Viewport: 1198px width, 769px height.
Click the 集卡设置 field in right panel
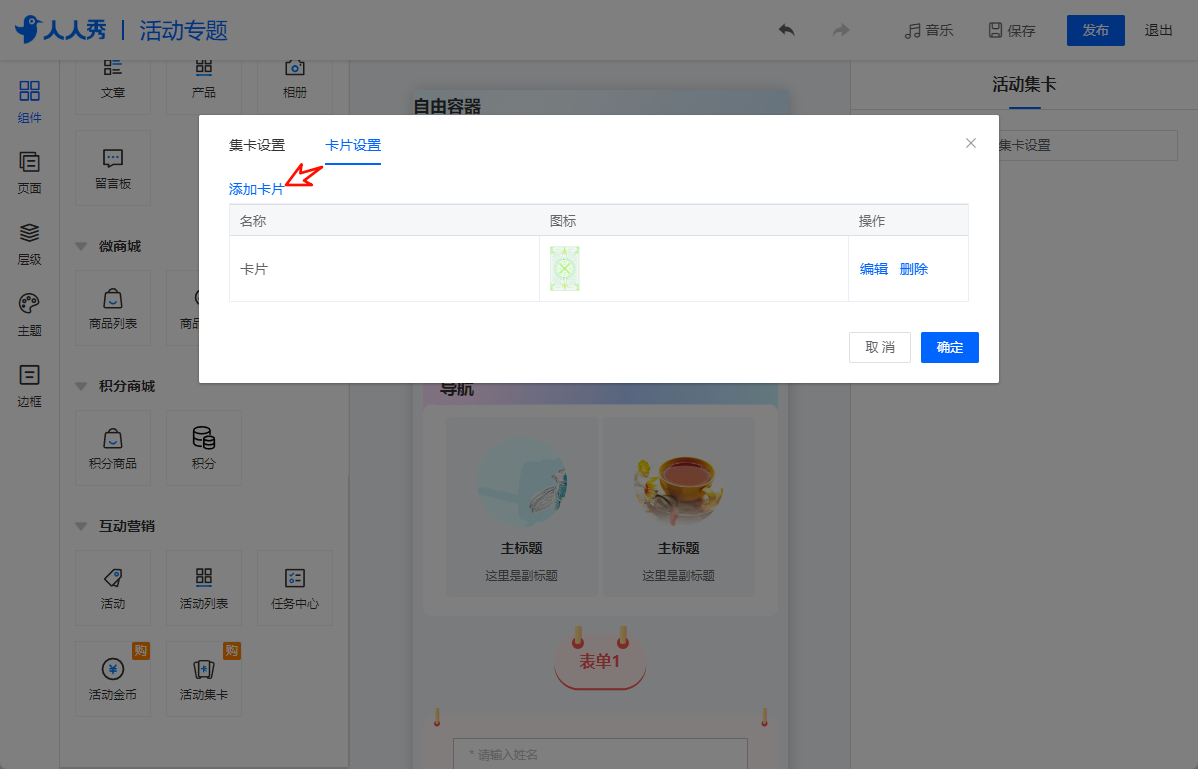point(1086,145)
